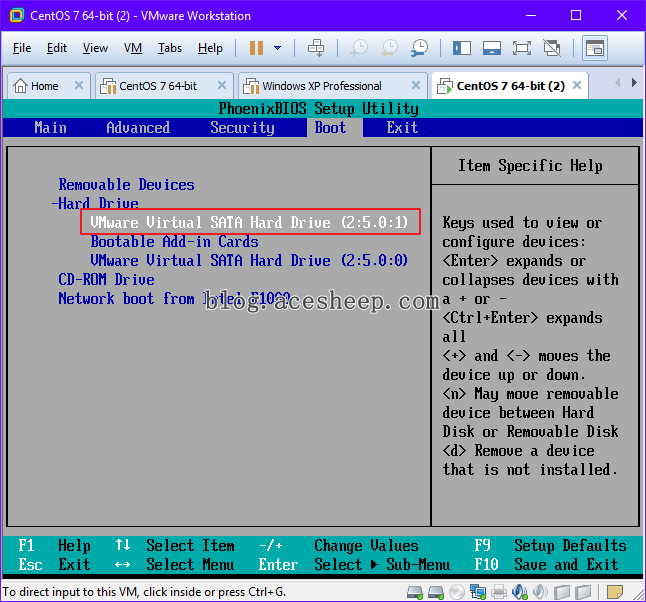The image size is (646, 602).
Task: Click the leftmost hard disk status icon
Action: point(415,593)
